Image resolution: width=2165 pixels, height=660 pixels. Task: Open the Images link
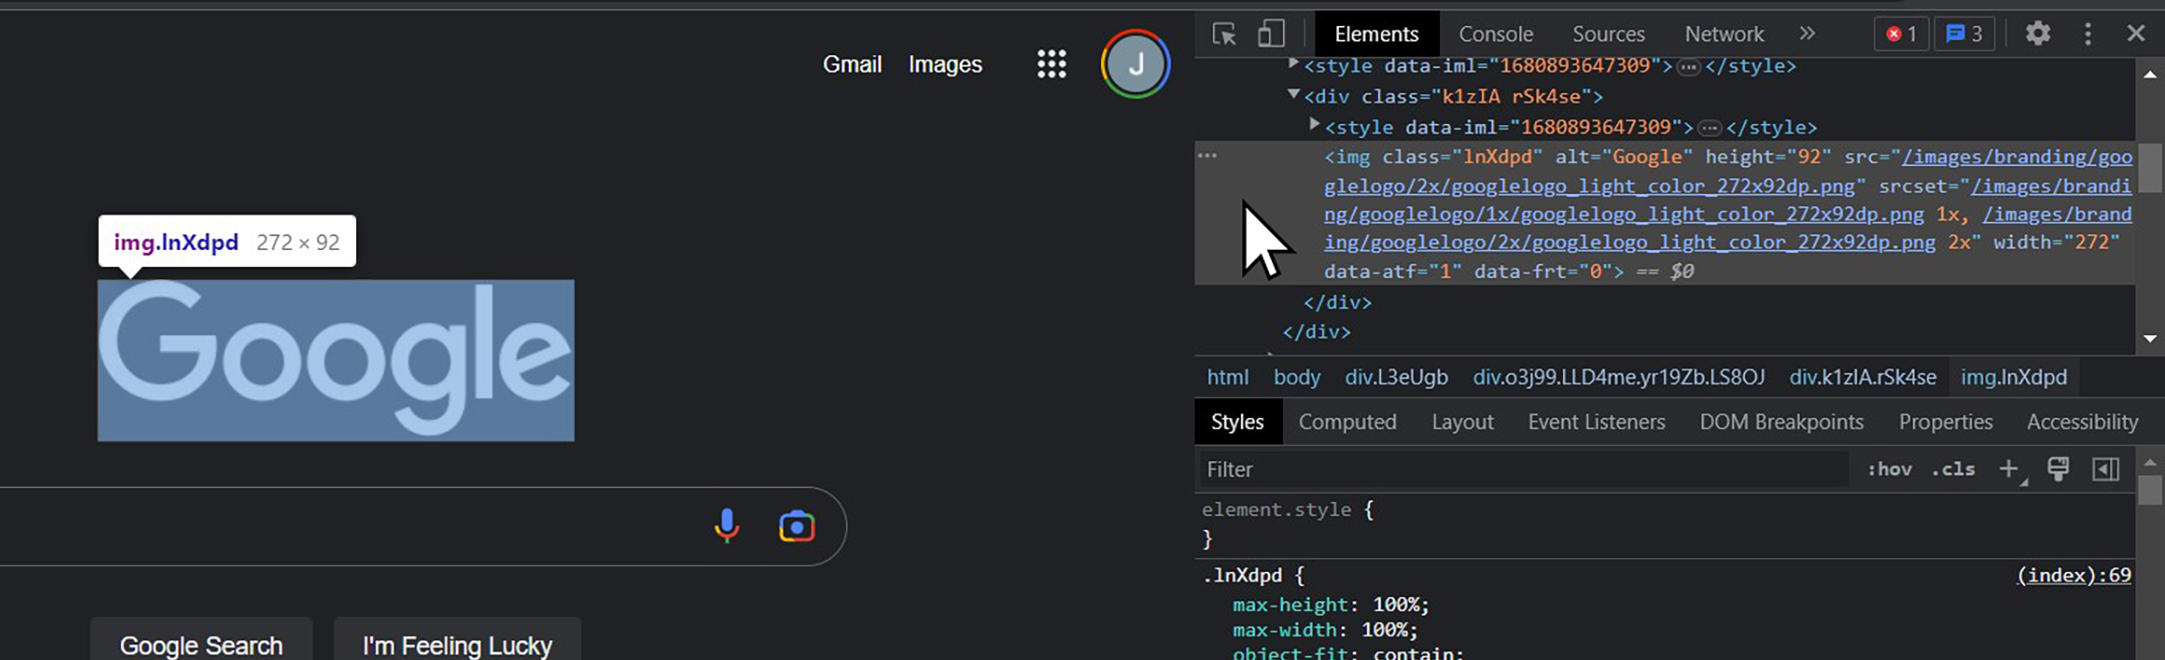pos(945,64)
